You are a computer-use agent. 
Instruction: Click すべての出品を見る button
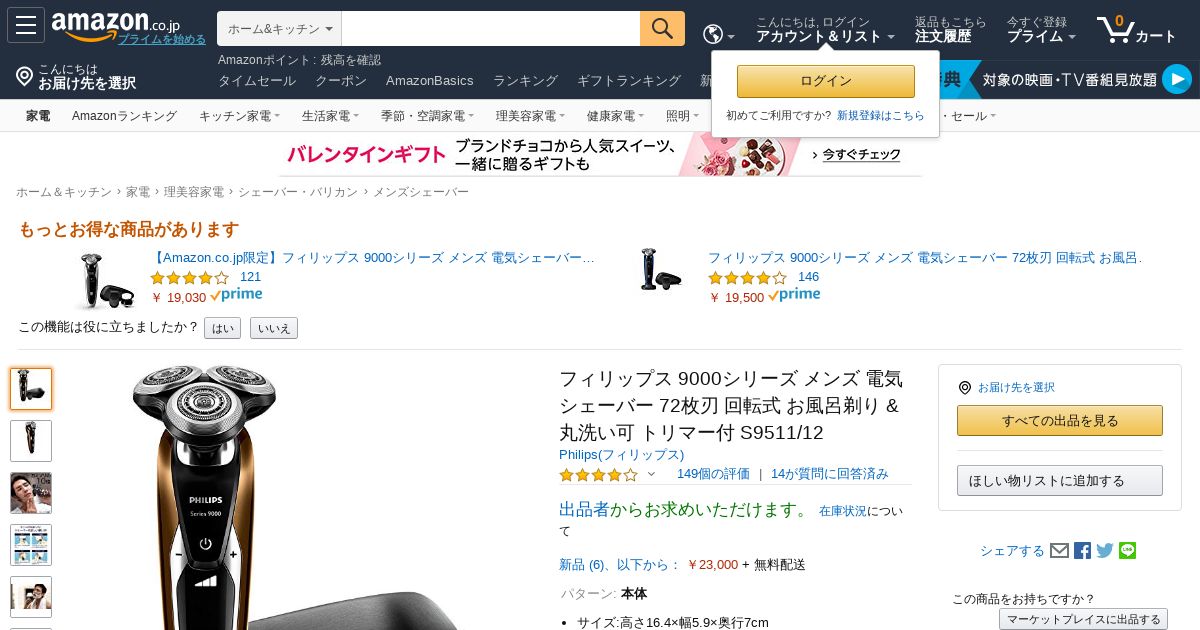coord(1060,421)
